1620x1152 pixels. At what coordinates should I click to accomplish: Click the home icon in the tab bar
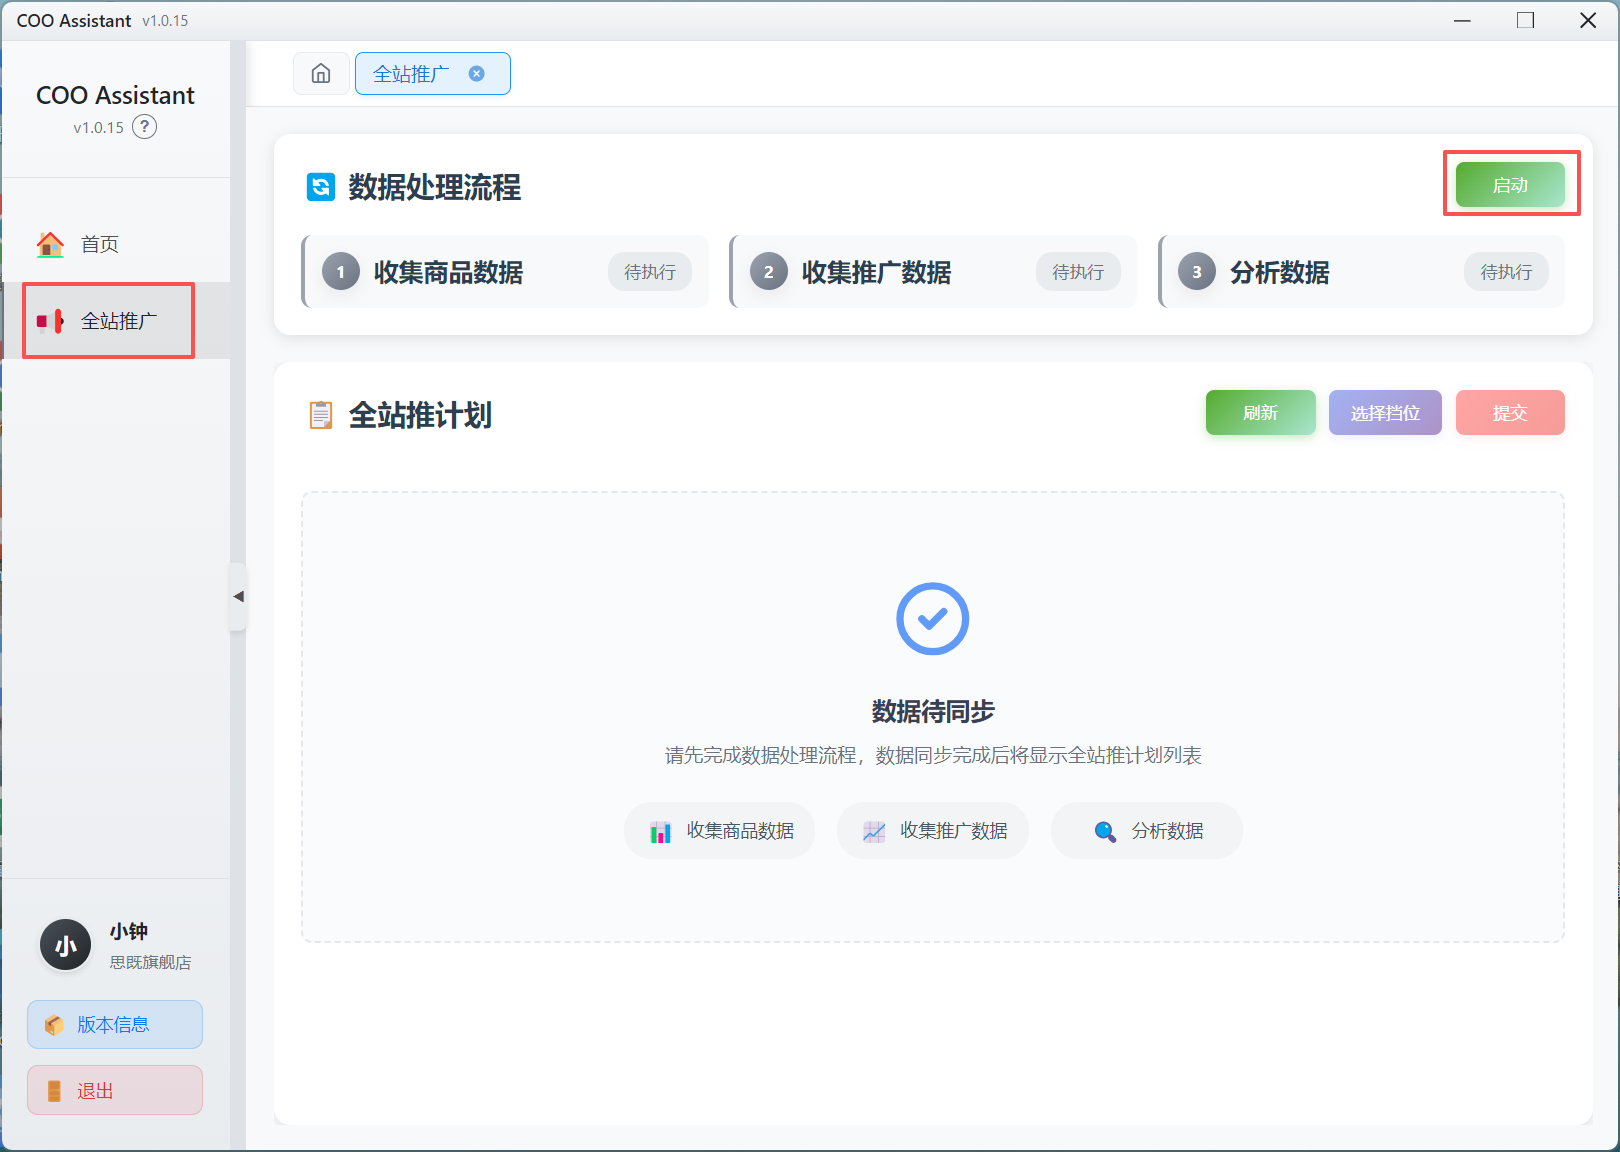[321, 73]
